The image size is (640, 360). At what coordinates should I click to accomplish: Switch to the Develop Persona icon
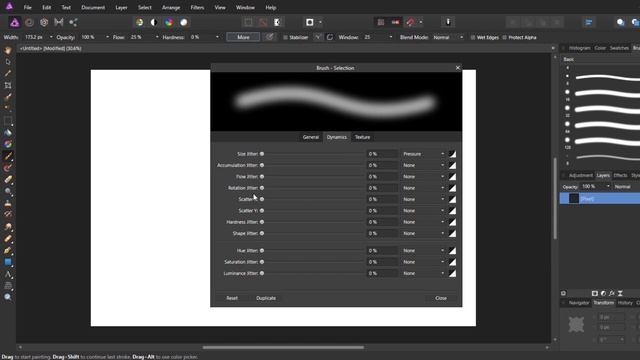pos(44,22)
